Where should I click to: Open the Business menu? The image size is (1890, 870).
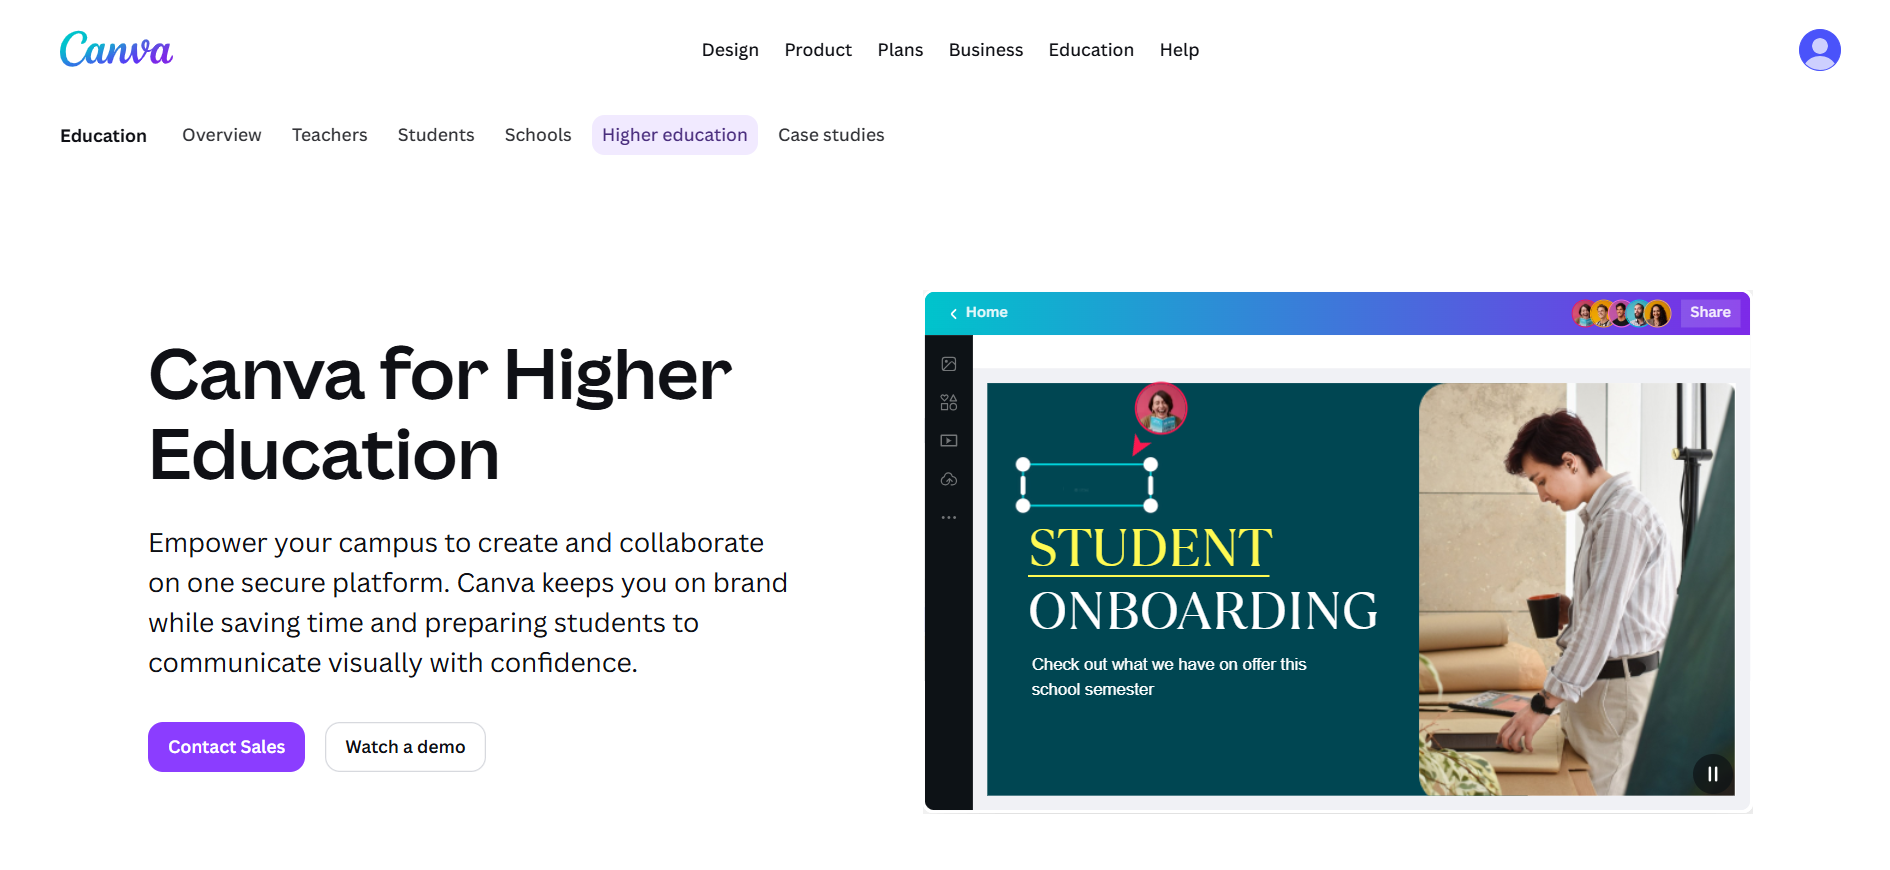pyautogui.click(x=985, y=50)
